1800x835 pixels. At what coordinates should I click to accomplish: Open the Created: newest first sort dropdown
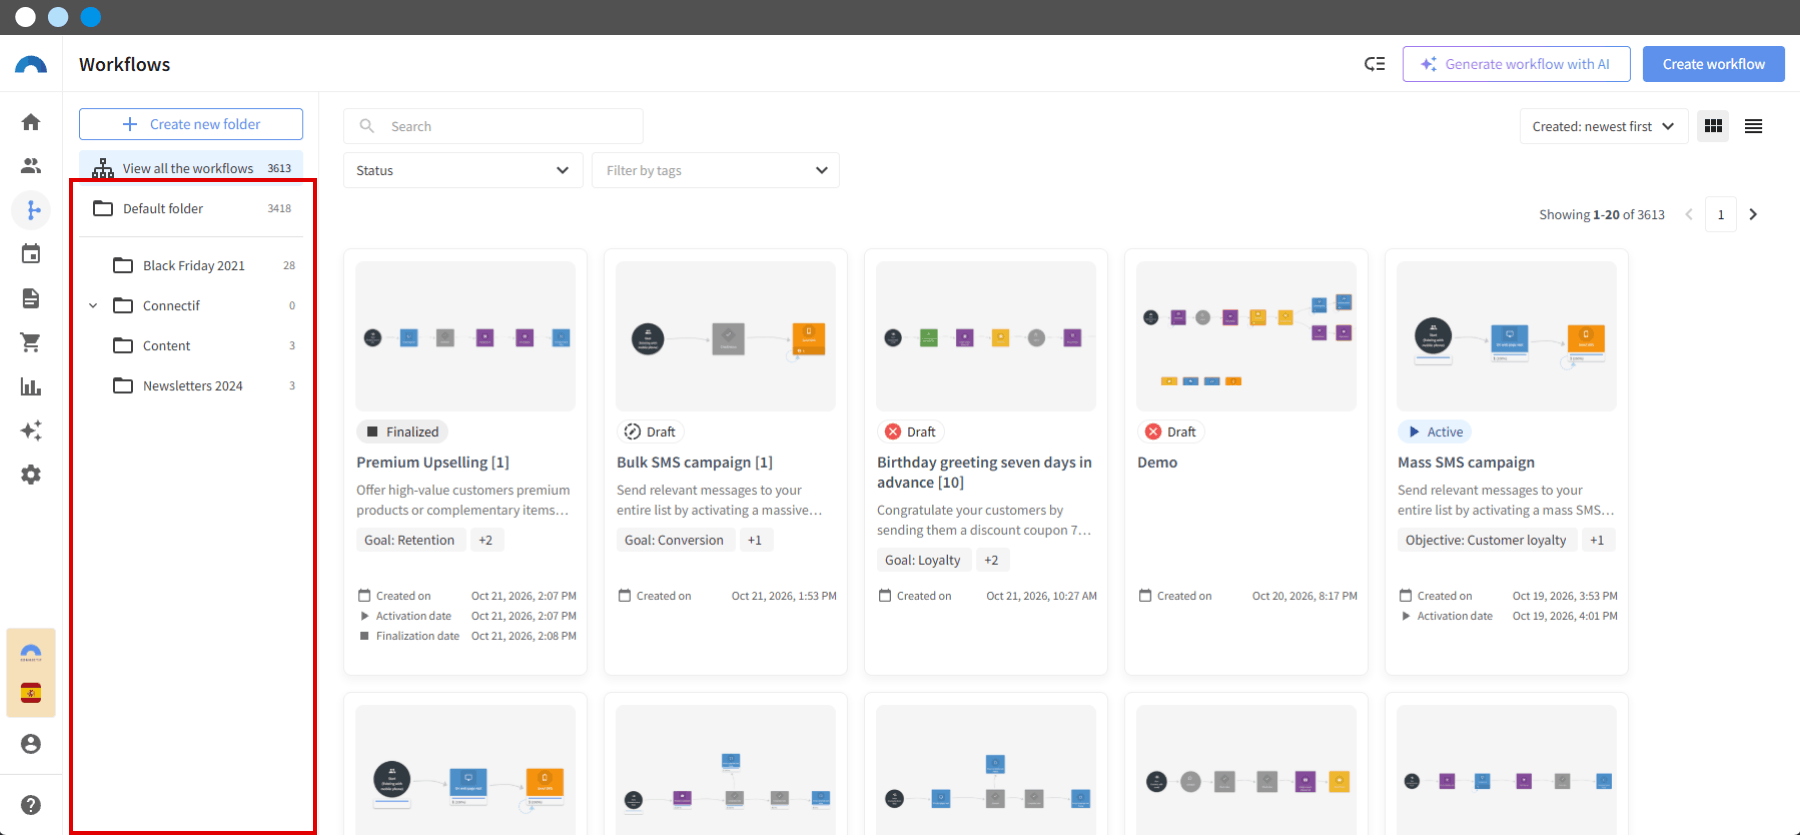(x=1603, y=126)
